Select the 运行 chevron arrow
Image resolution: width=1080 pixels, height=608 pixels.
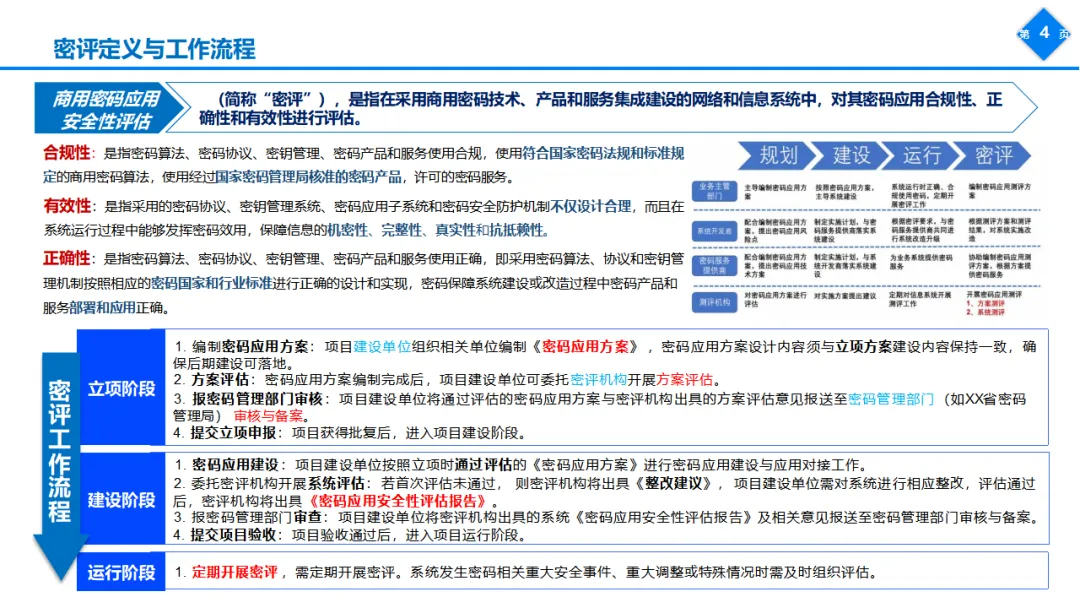pyautogui.click(x=922, y=156)
